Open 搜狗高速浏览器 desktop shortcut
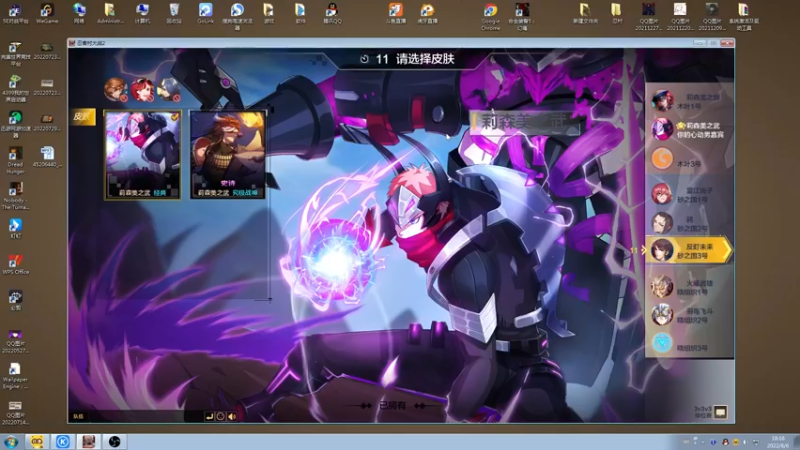Viewport: 800px width, 450px height. 237,16
